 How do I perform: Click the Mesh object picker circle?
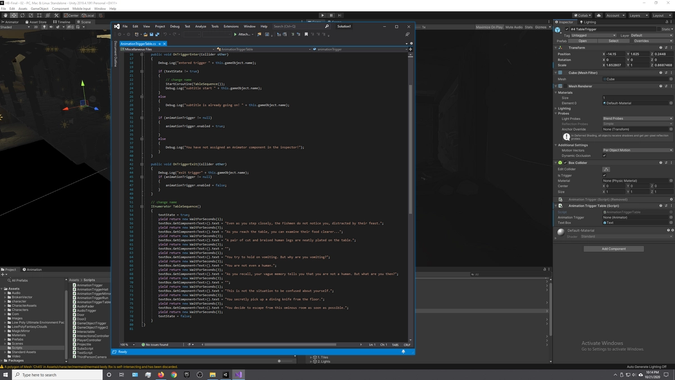coord(671,79)
